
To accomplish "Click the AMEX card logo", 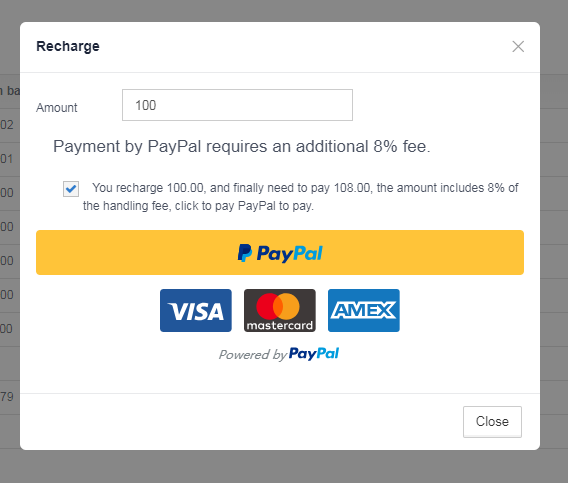I will [364, 311].
